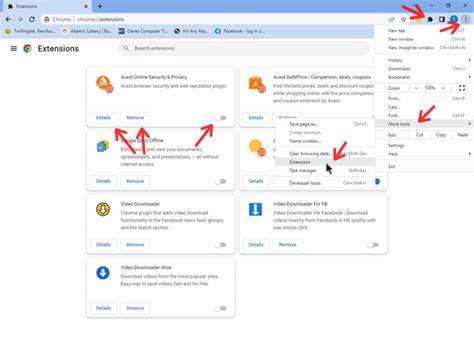Screen dimensions: 474x363
Task: Toggle Avast Online Security & Privacy extension
Action: click(221, 118)
